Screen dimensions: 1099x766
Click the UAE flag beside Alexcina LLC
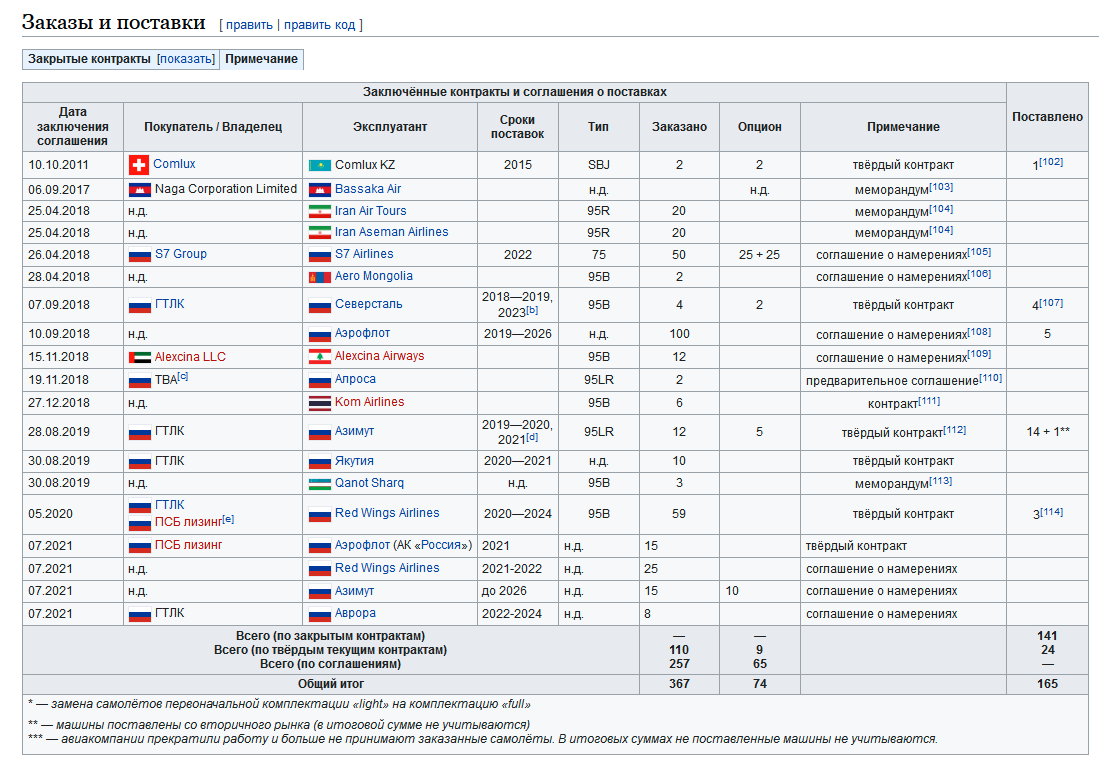(x=139, y=357)
